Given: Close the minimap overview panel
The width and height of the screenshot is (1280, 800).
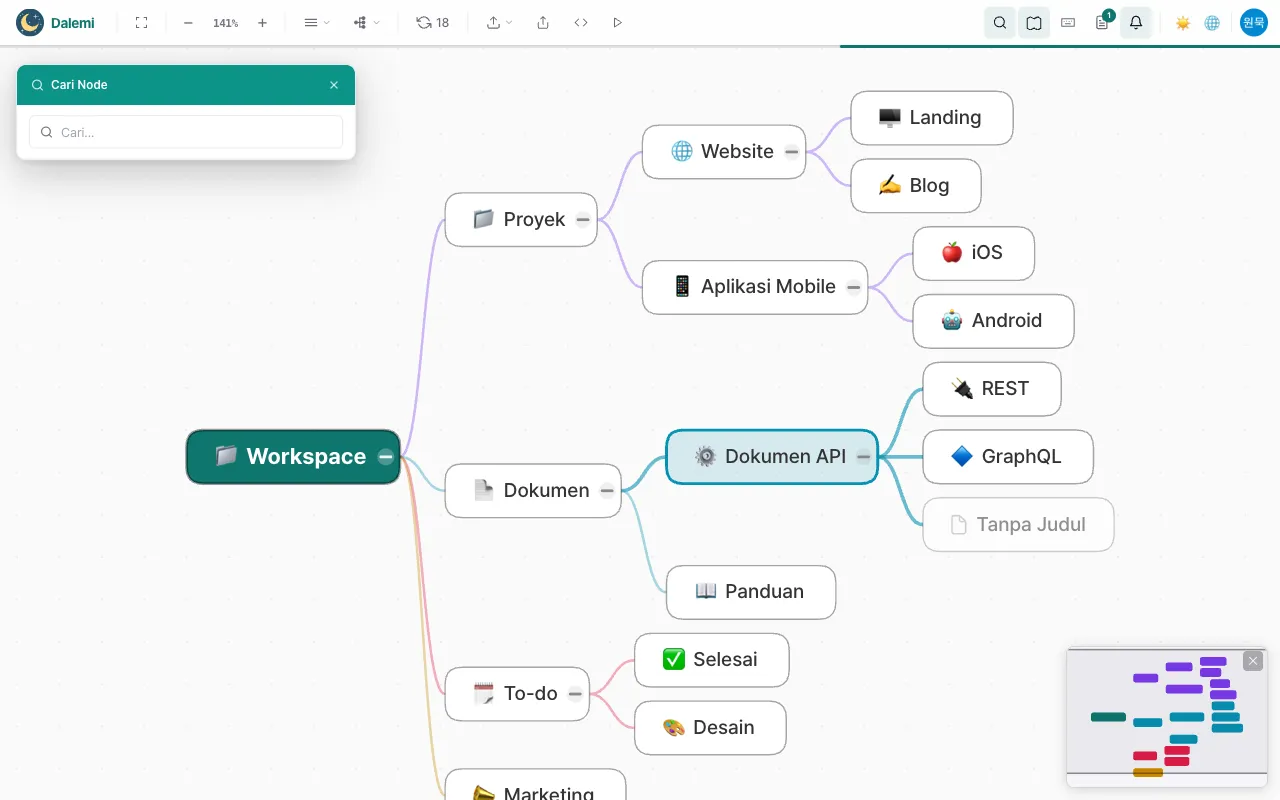Looking at the screenshot, I should pos(1253,661).
